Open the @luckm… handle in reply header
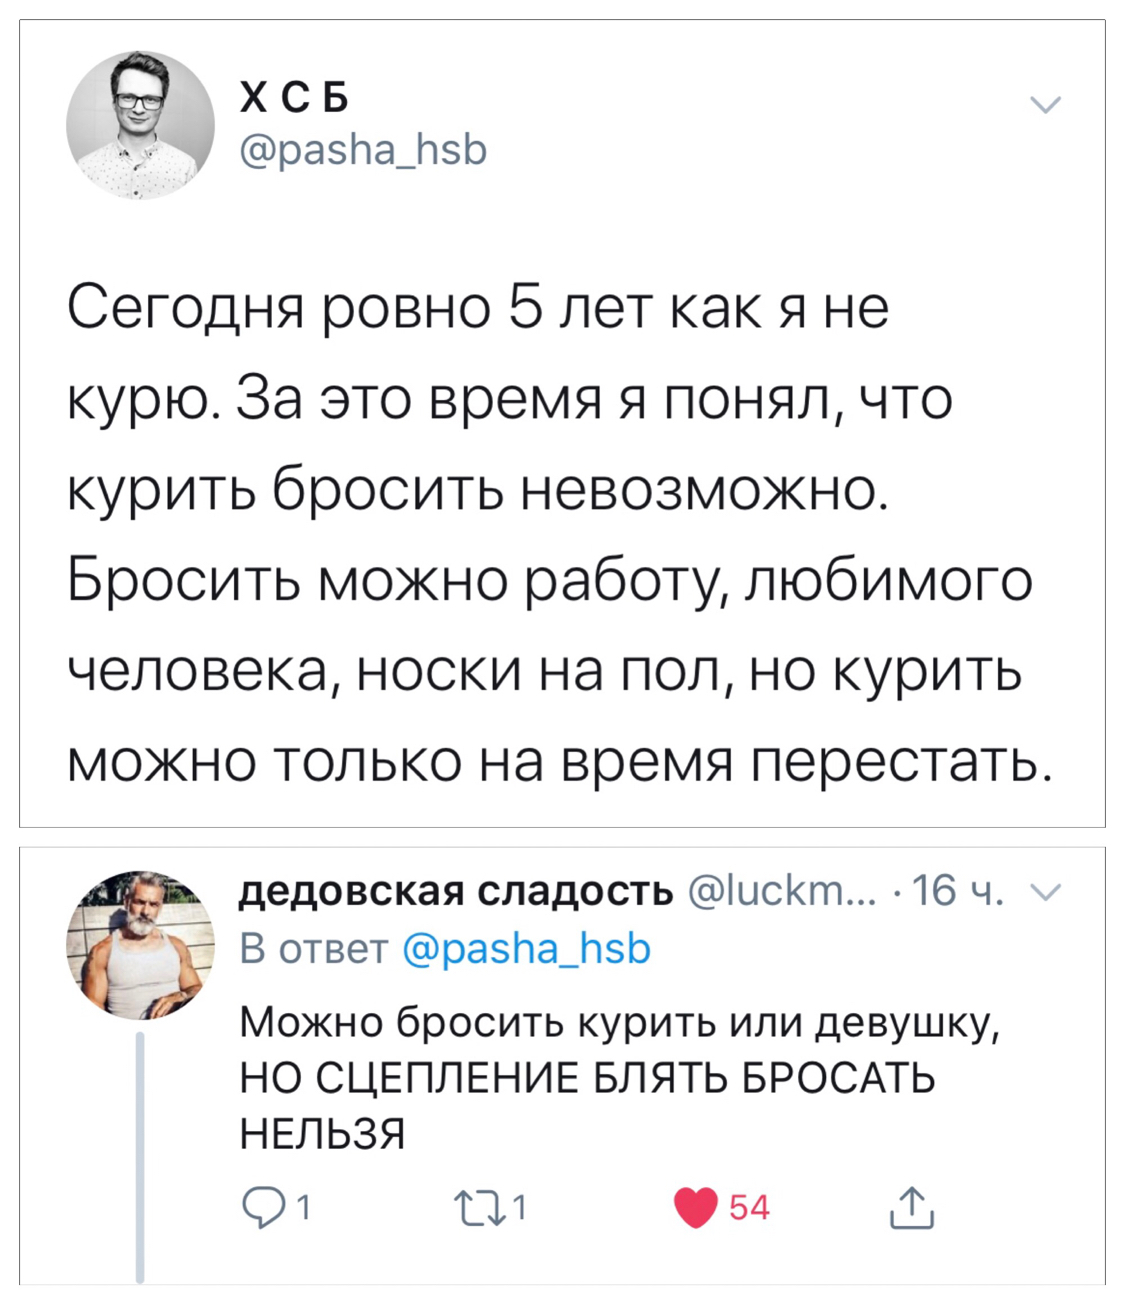 pyautogui.click(x=780, y=890)
